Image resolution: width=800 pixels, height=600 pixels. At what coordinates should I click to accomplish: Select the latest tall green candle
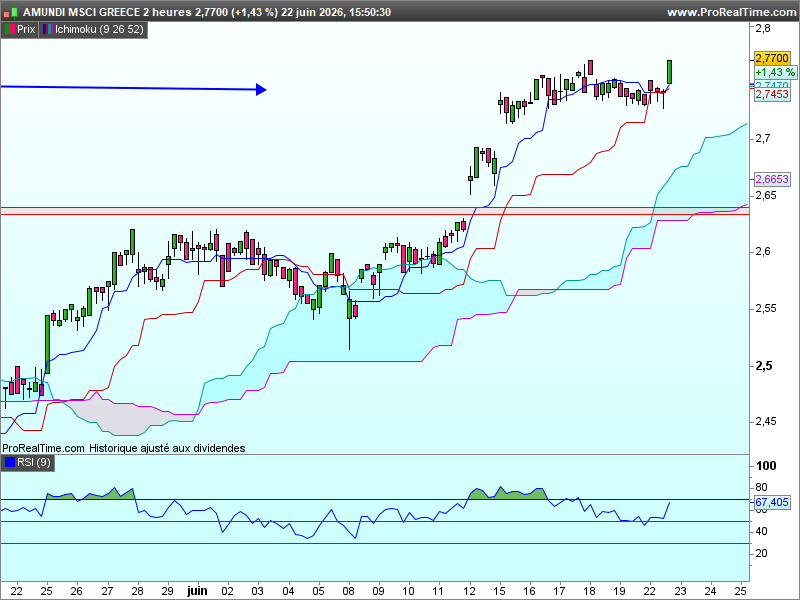pos(669,72)
